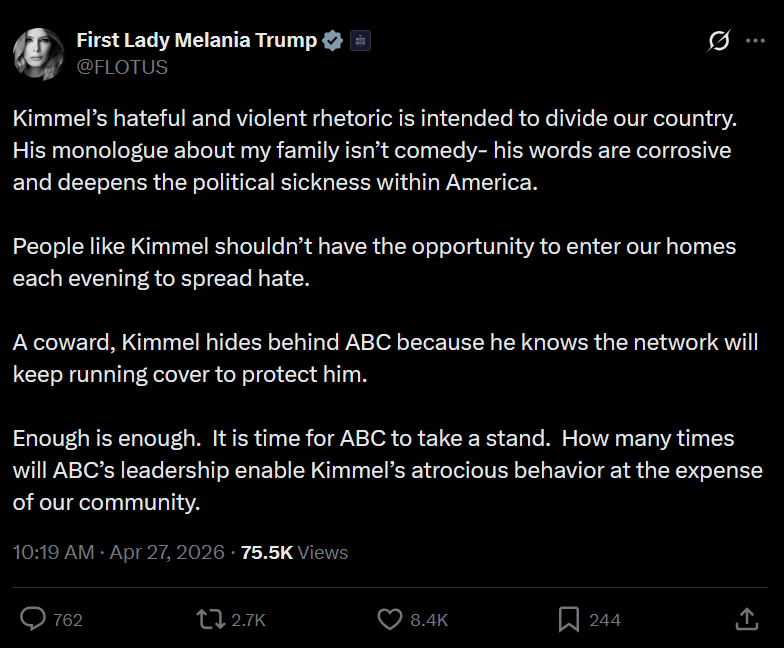The image size is (784, 648).
Task: Click the @FLOTUS handle
Action: (122, 67)
